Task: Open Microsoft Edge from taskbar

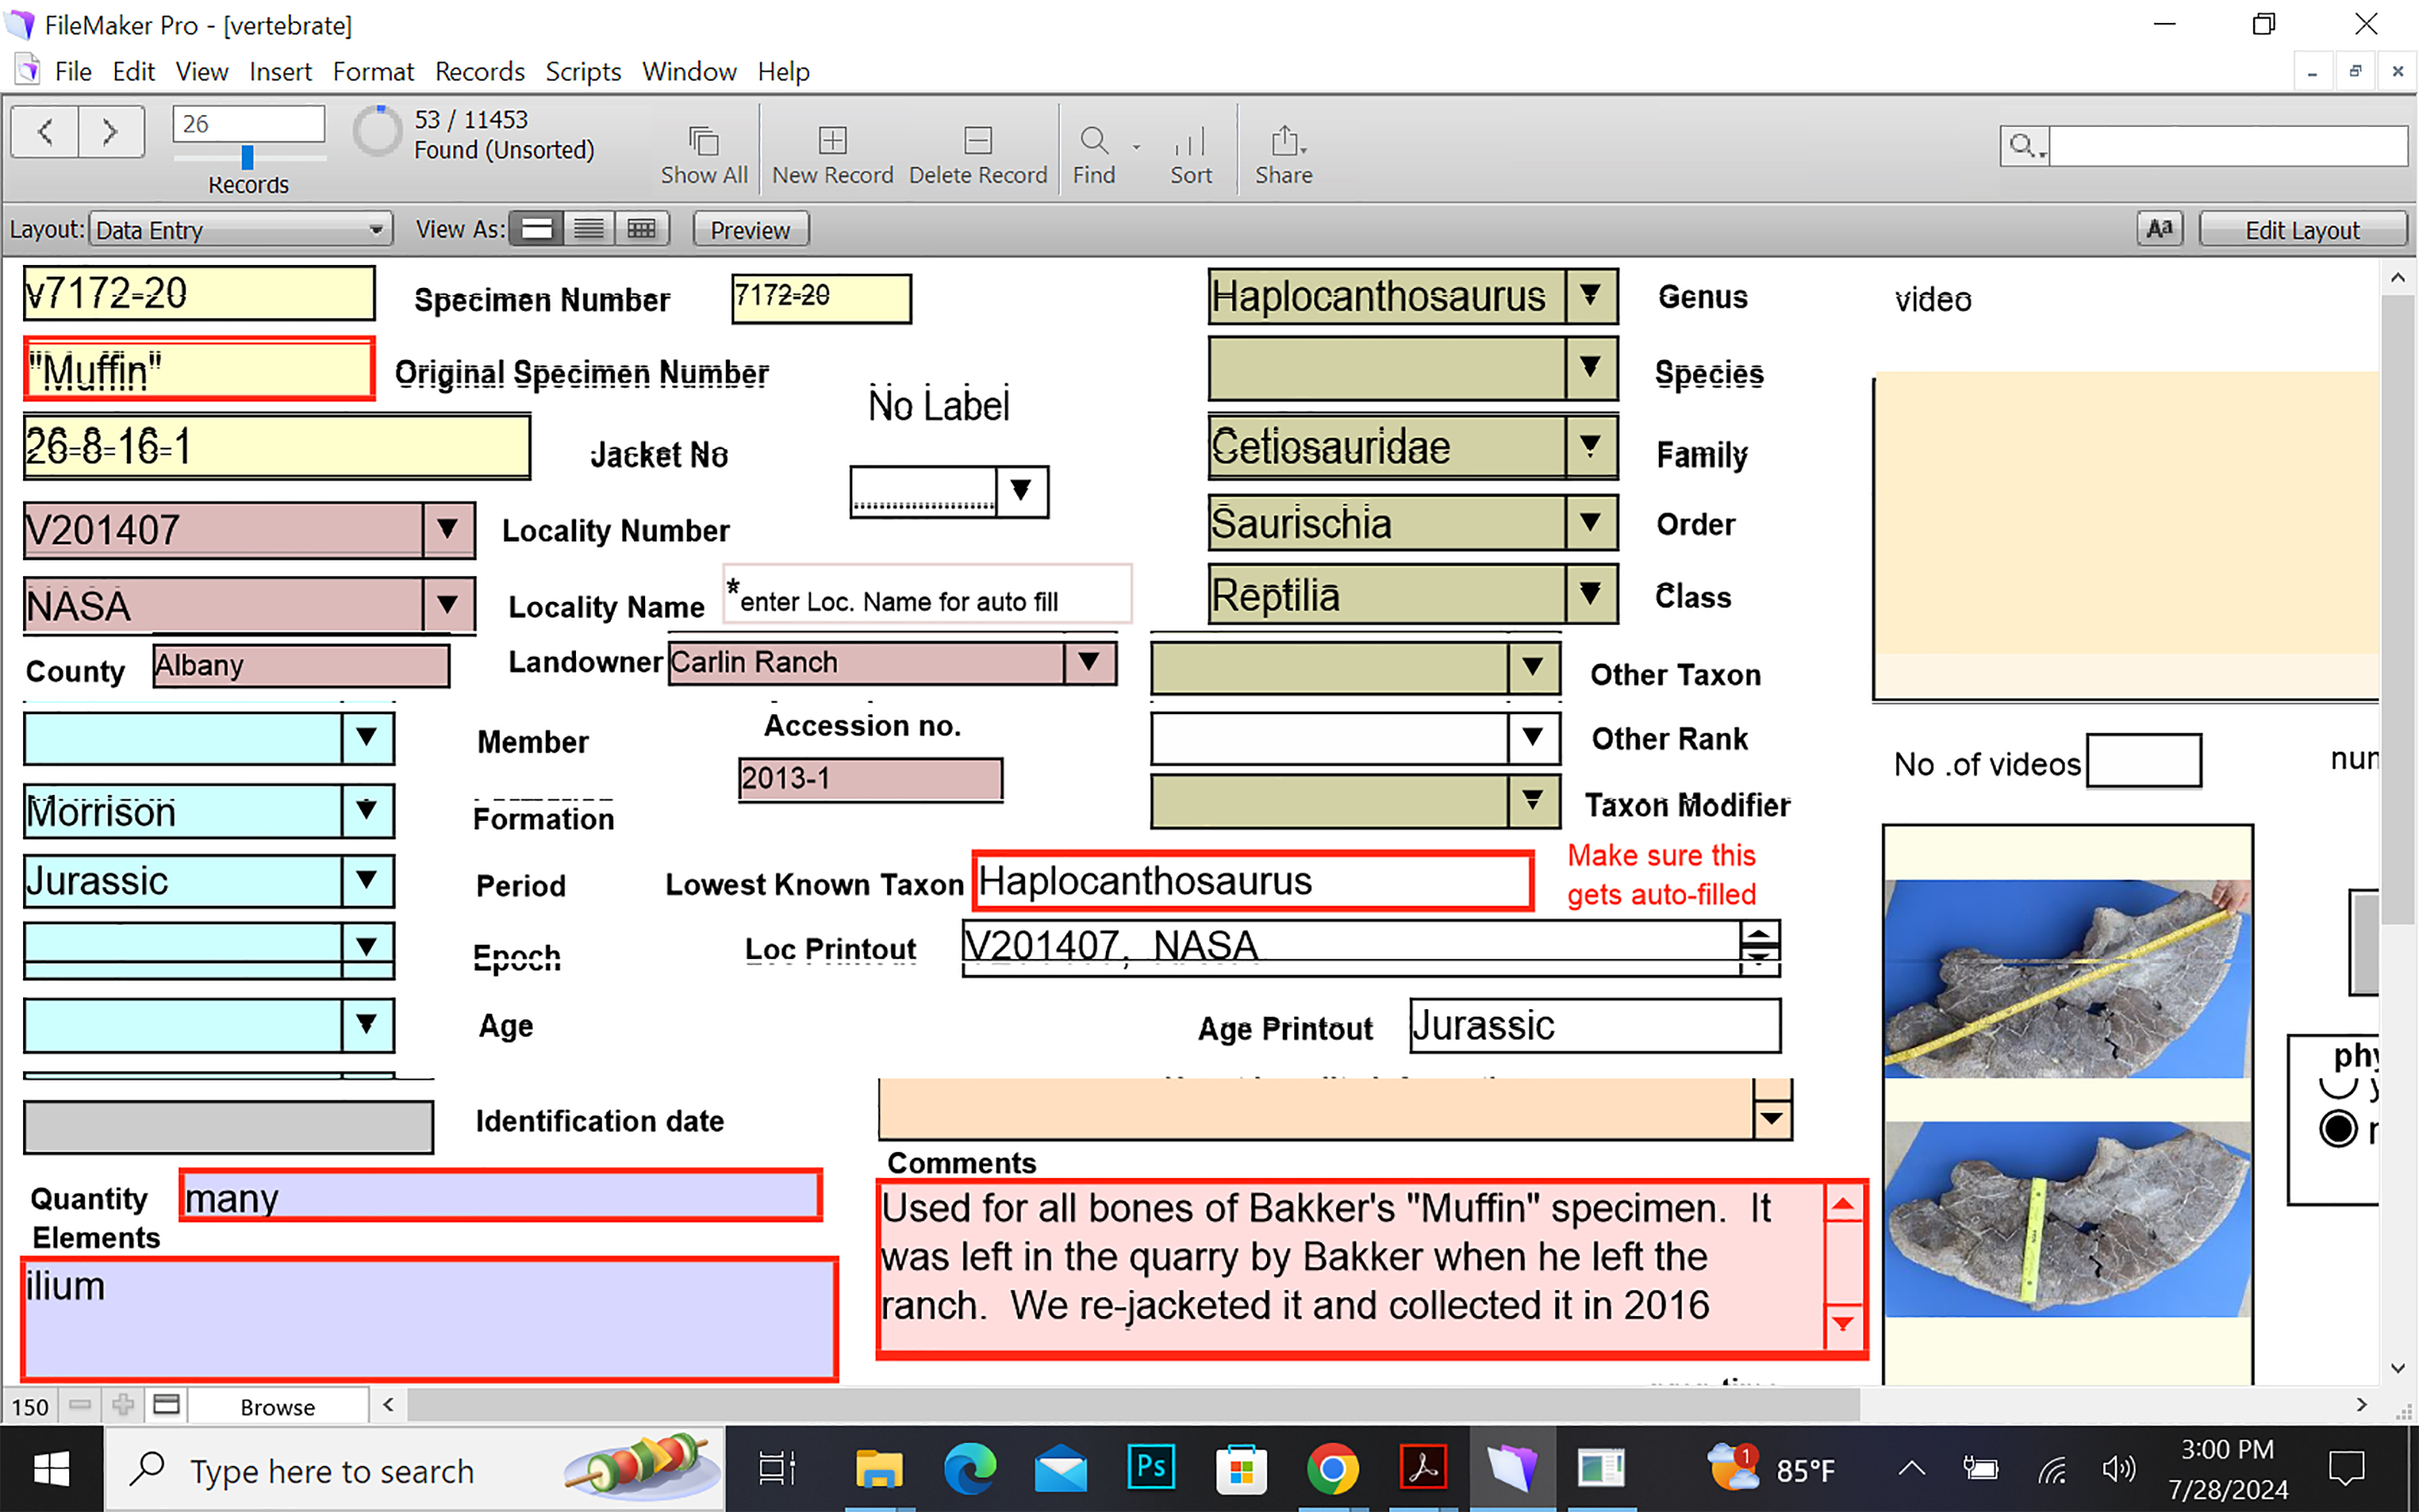Action: point(969,1469)
